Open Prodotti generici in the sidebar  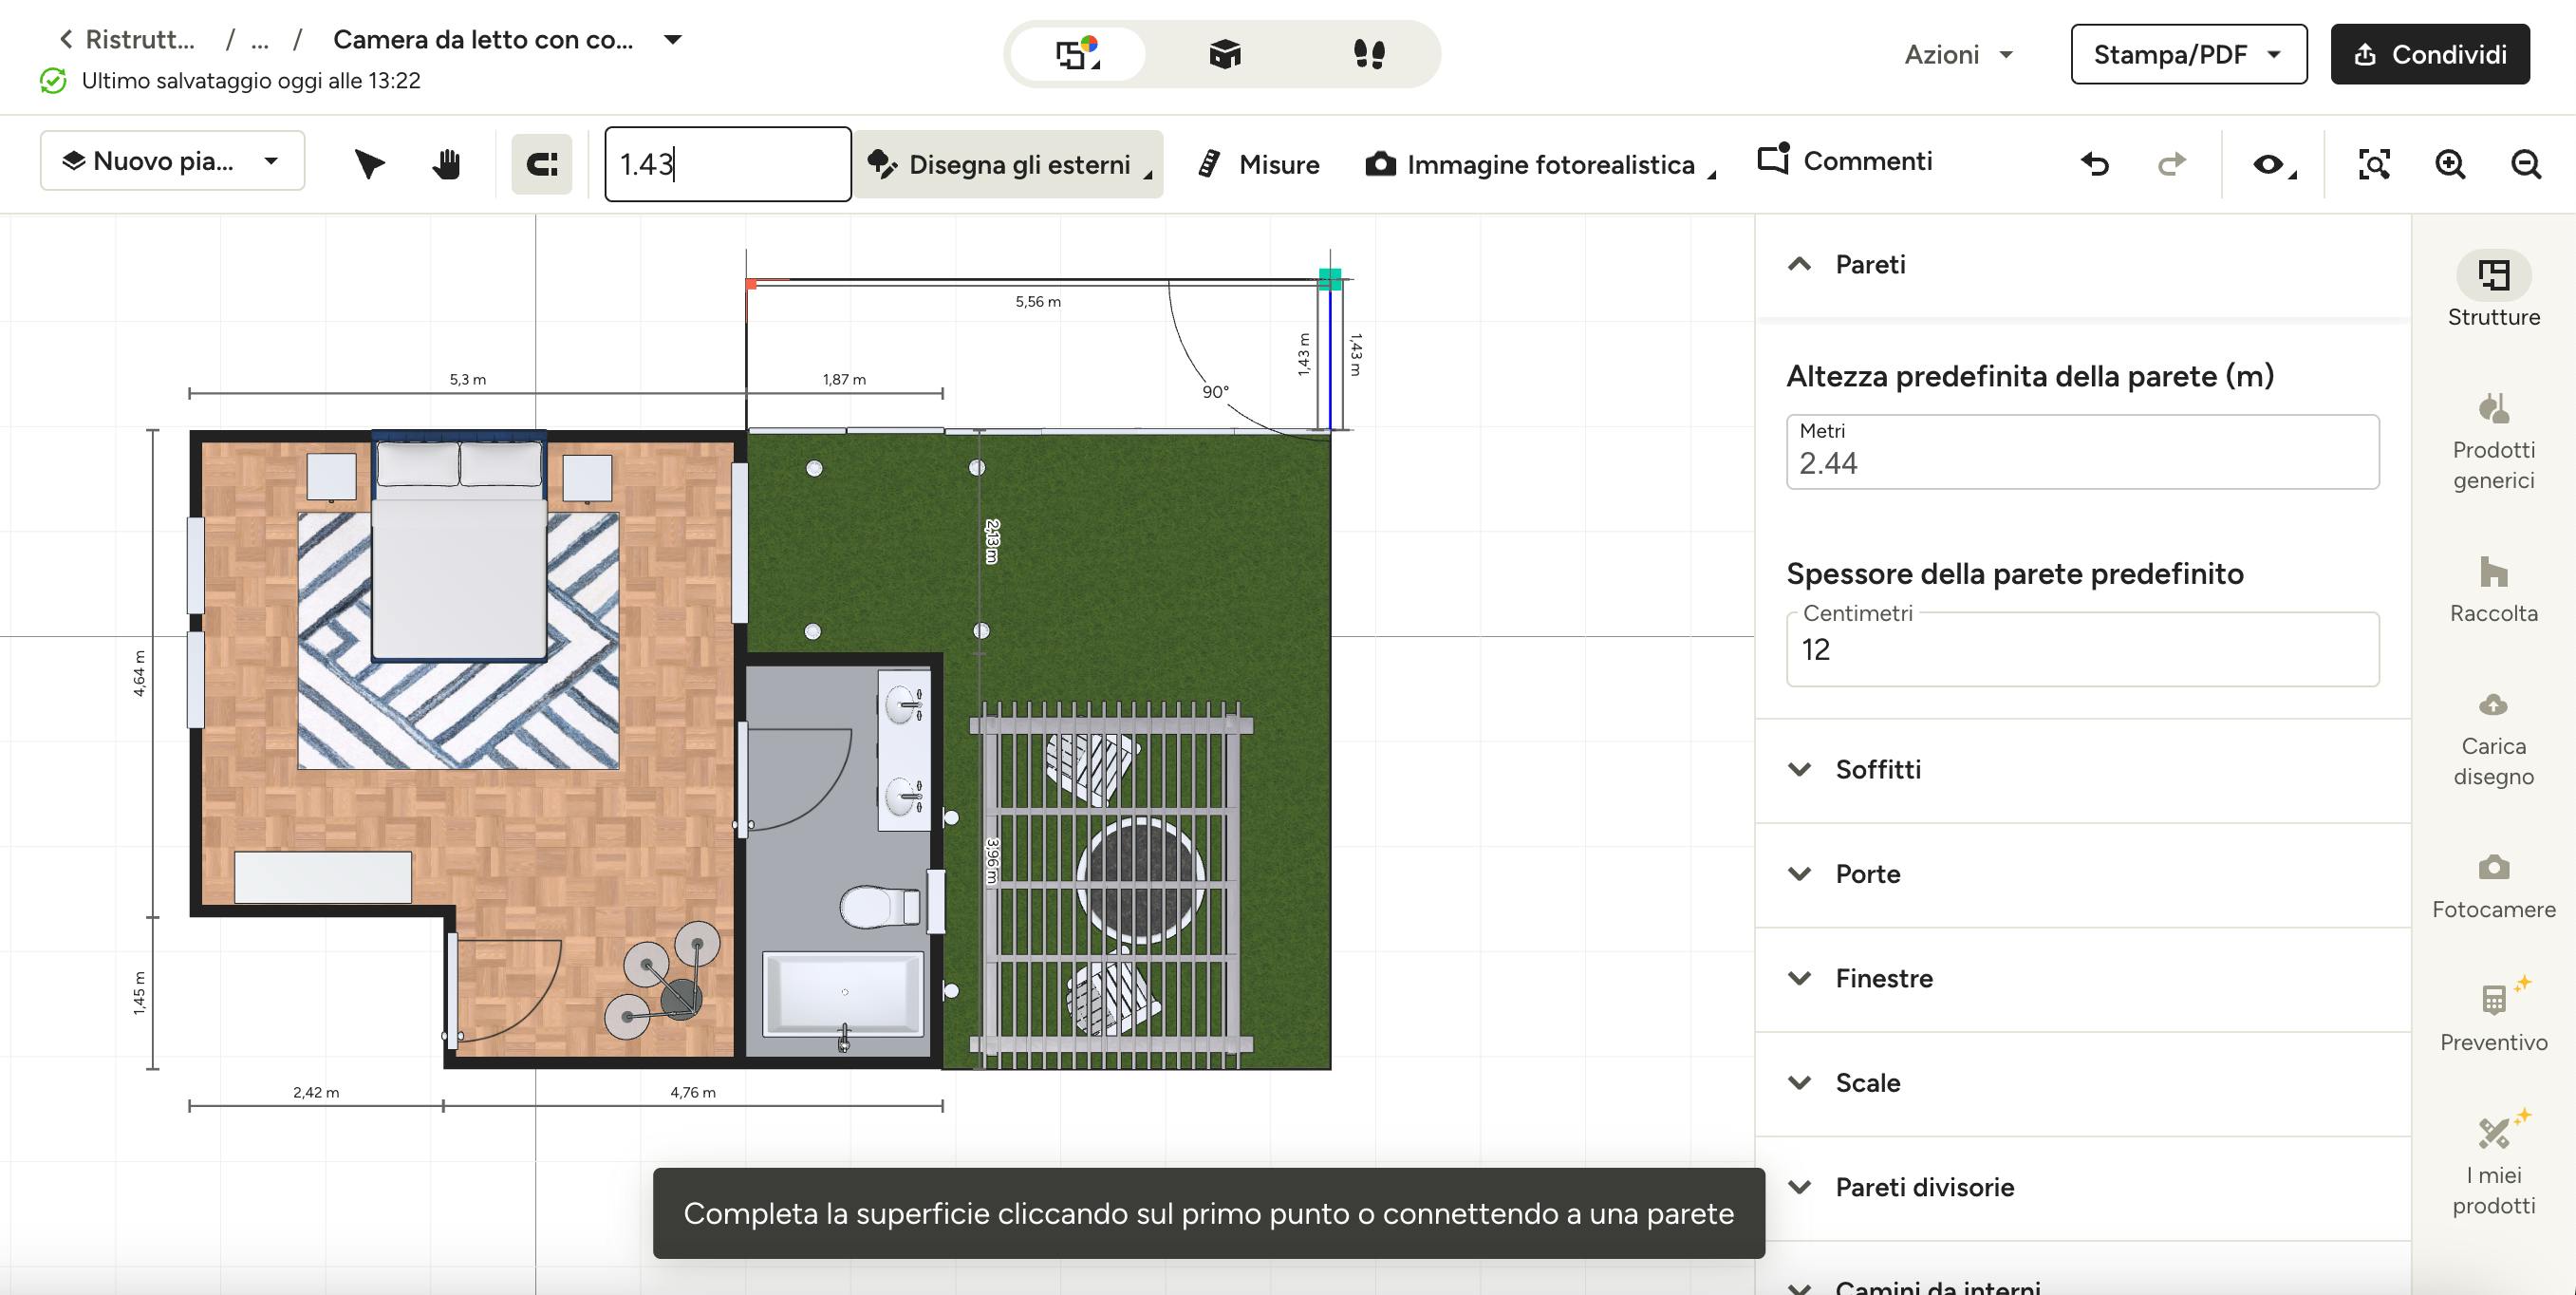(2493, 441)
